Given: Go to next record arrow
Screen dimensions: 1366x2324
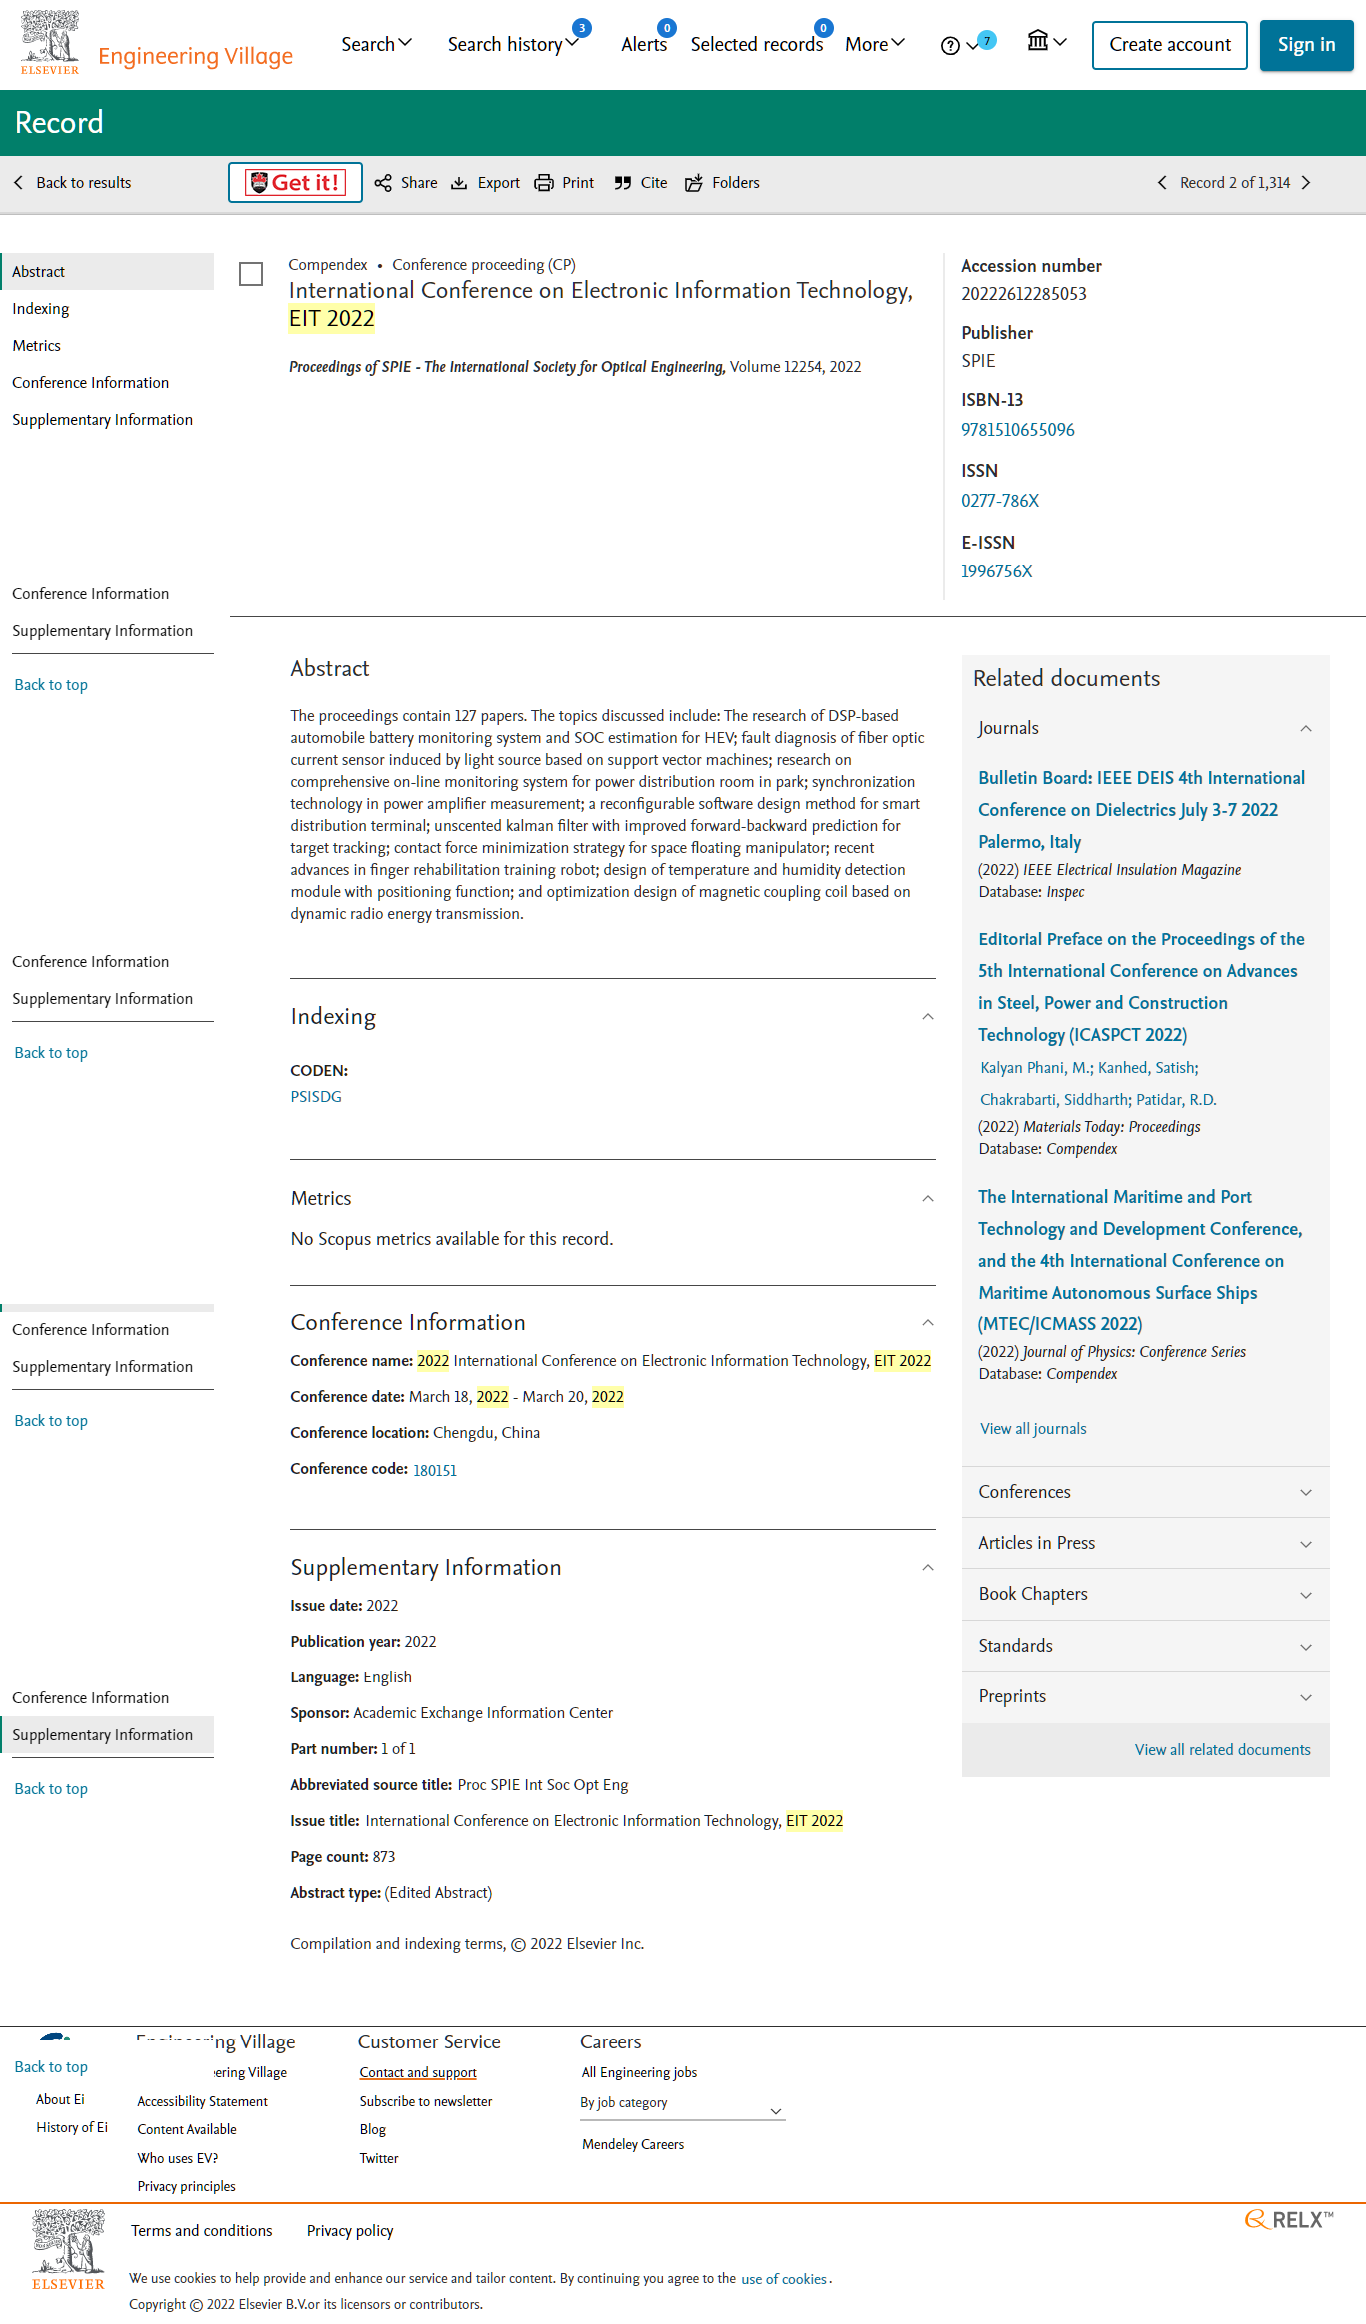Looking at the screenshot, I should (1306, 183).
